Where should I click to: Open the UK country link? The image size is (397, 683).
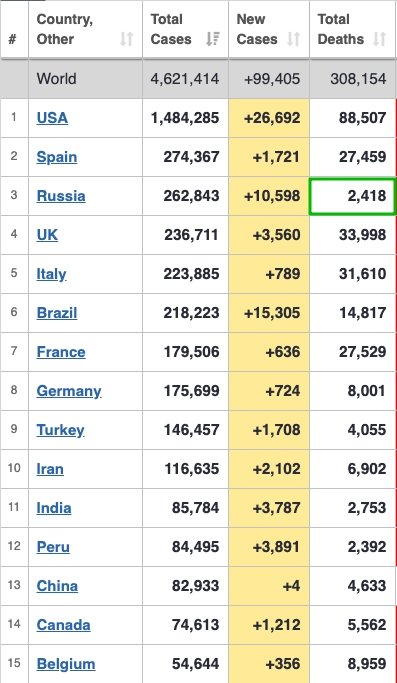(47, 235)
